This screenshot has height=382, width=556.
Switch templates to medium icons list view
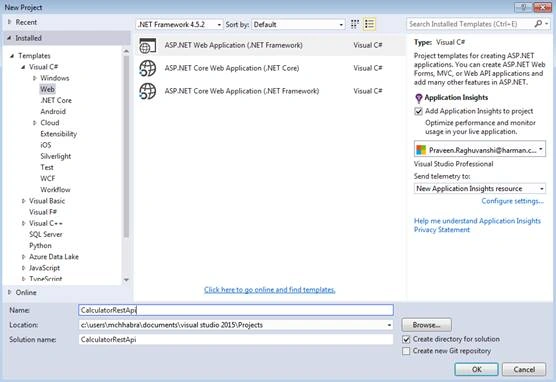[x=369, y=24]
